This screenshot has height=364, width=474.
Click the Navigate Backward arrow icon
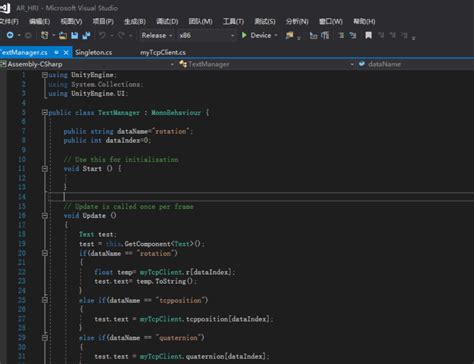tap(10, 35)
